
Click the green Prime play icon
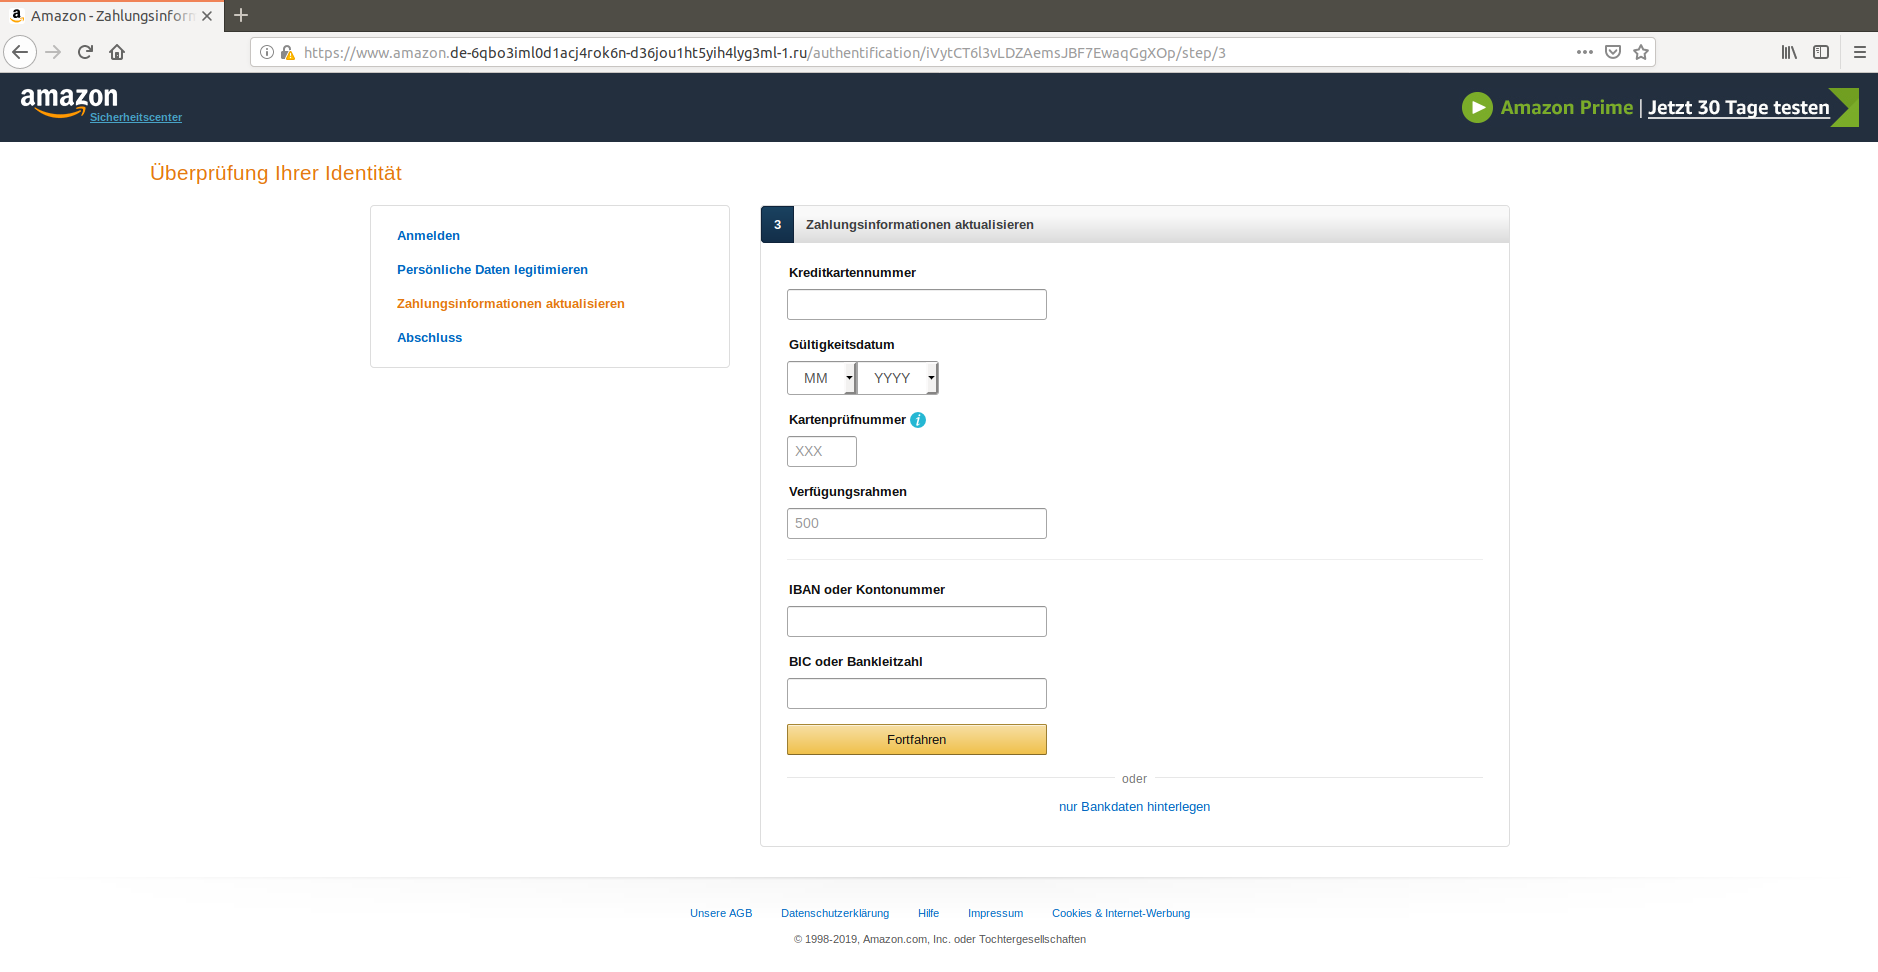pos(1477,107)
